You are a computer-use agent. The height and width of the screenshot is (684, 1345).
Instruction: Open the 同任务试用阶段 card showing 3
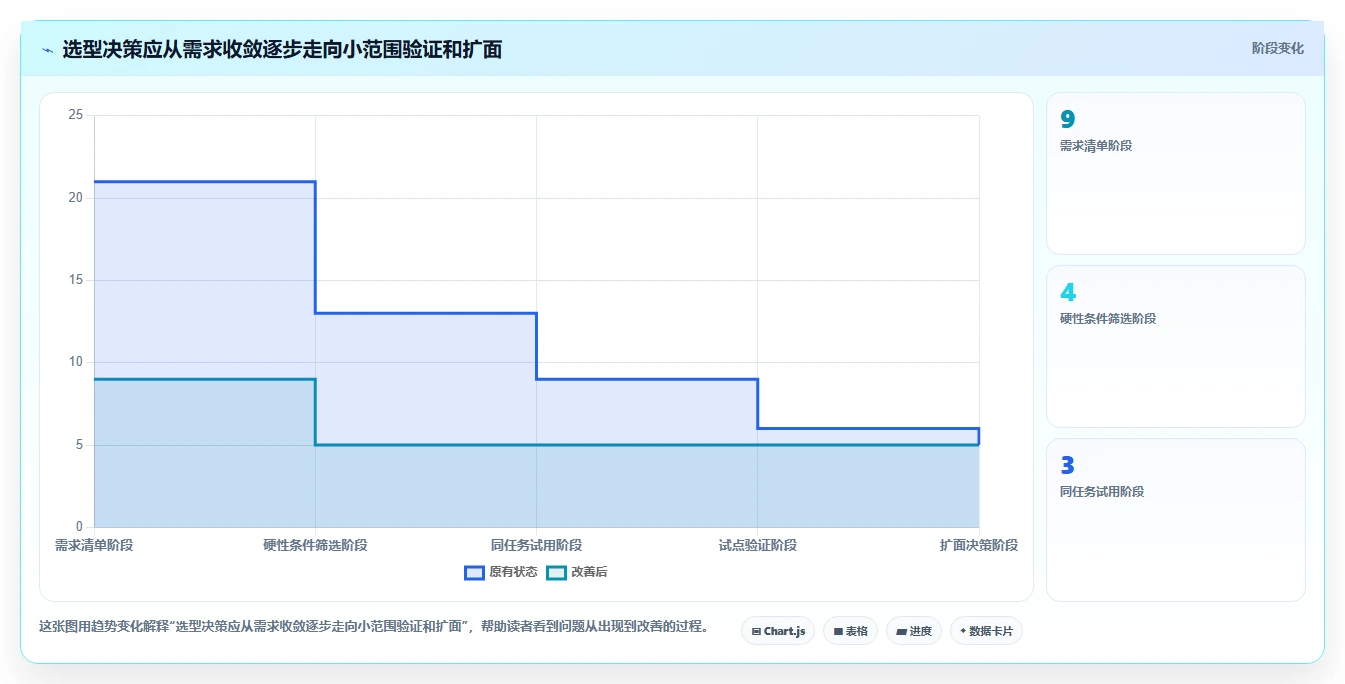pyautogui.click(x=1176, y=520)
